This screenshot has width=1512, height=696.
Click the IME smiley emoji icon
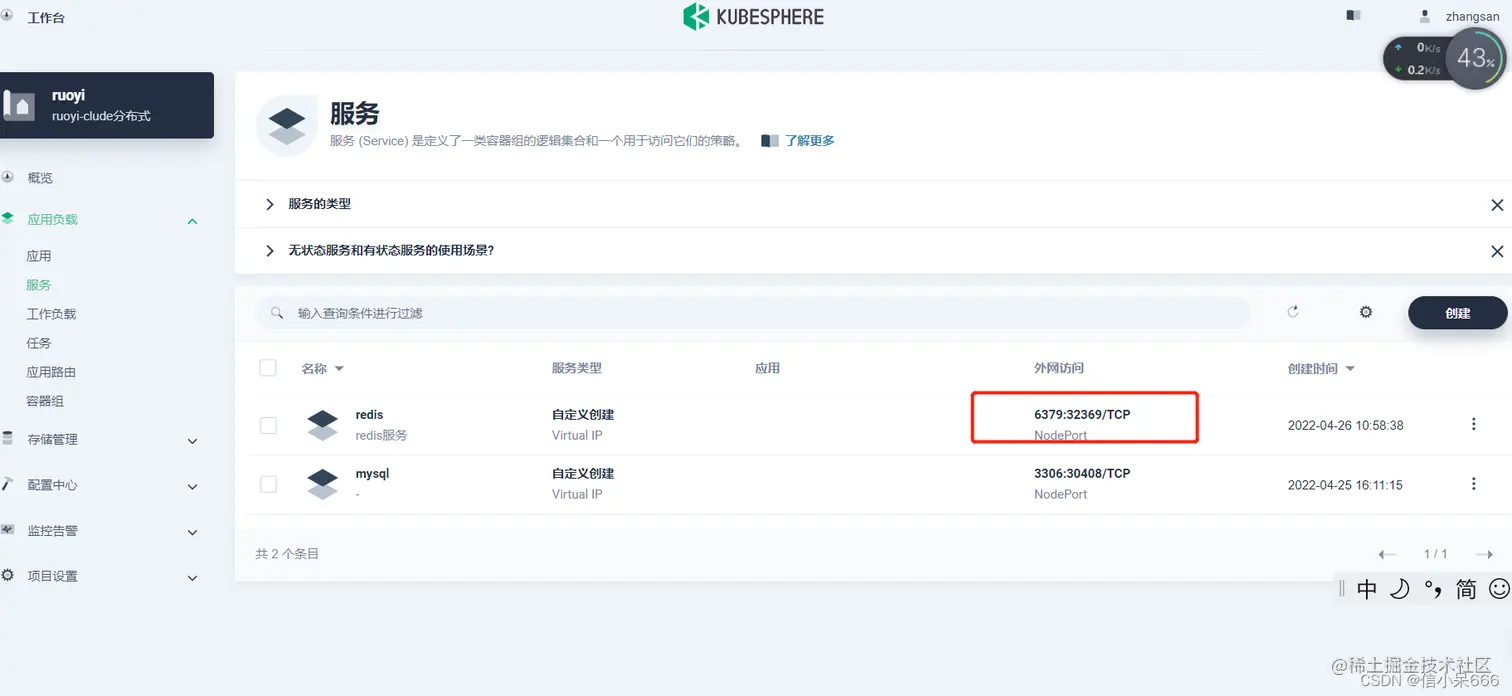pos(1499,589)
